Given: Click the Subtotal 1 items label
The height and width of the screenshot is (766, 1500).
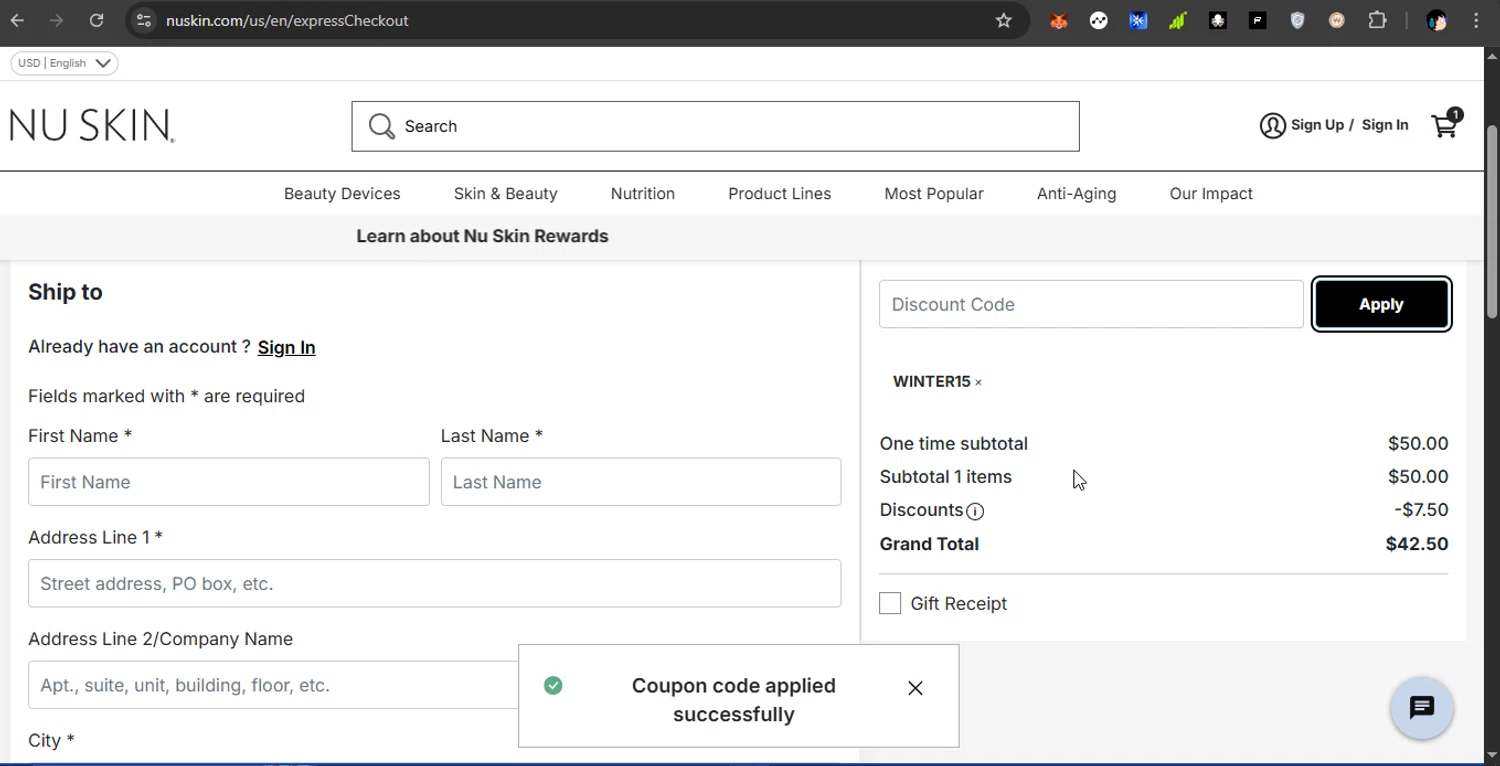Looking at the screenshot, I should coord(946,477).
